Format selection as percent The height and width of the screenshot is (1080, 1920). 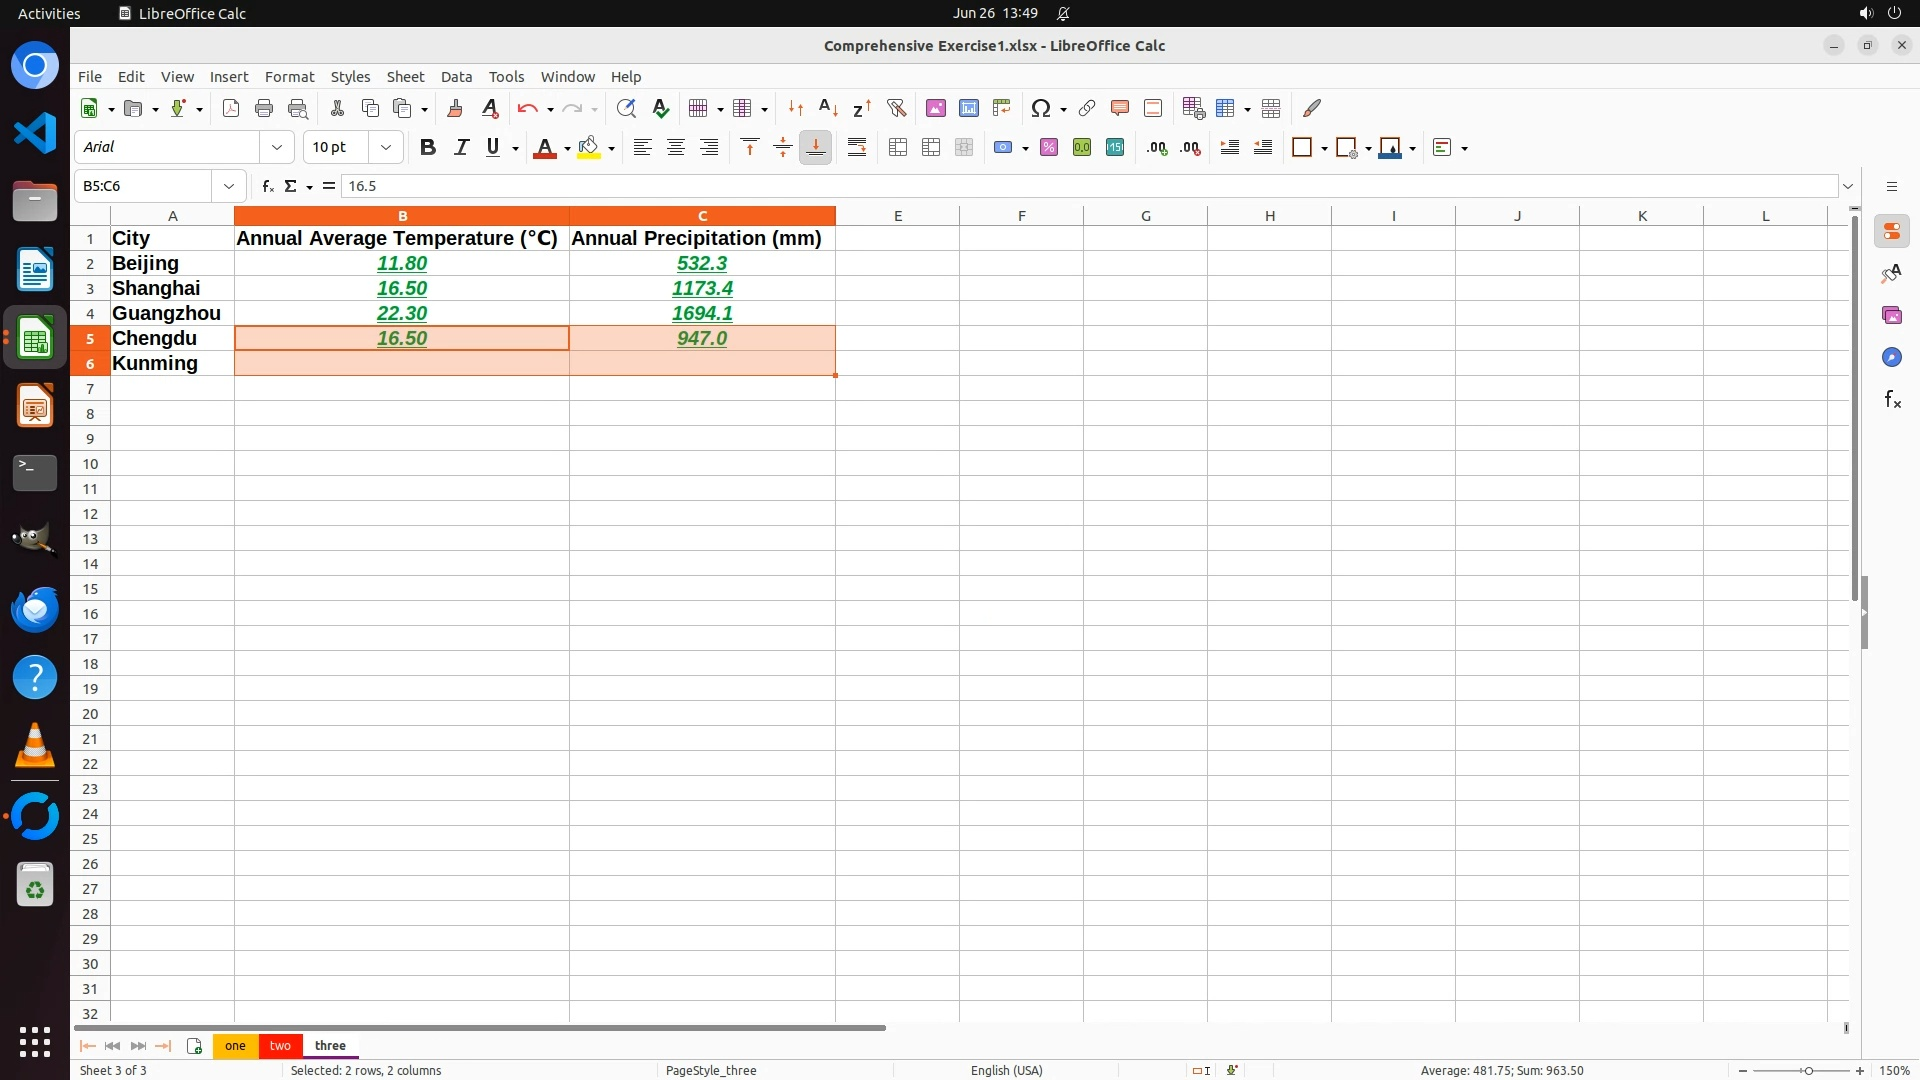point(1048,148)
